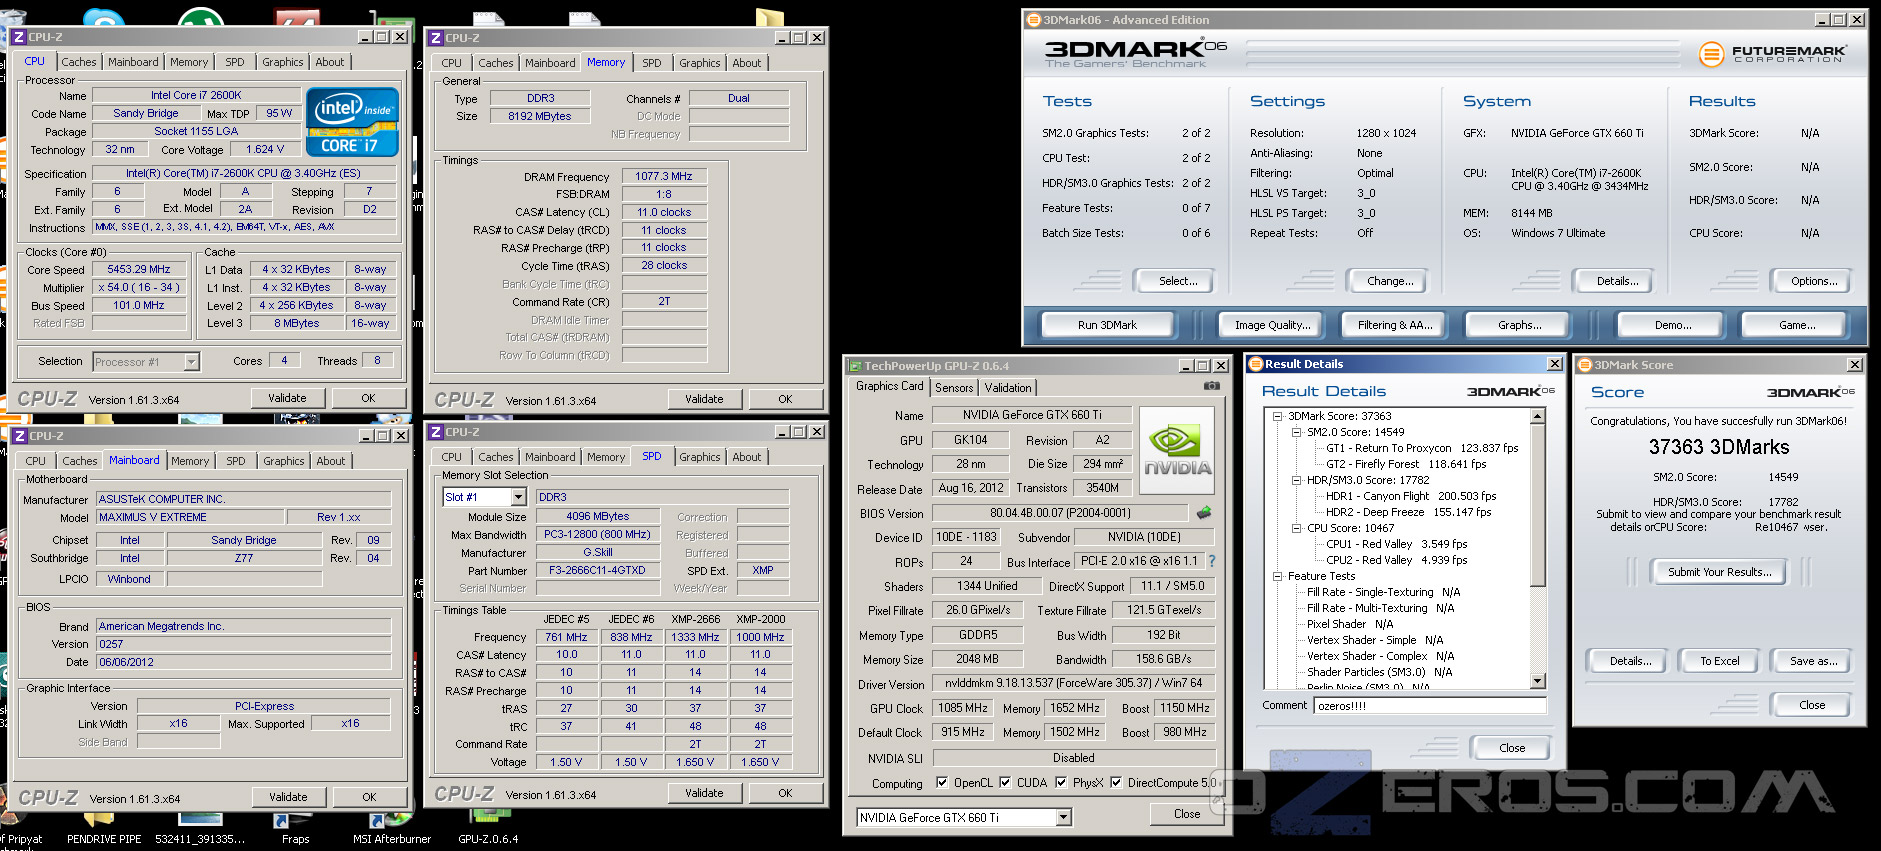The width and height of the screenshot is (1881, 851).
Task: Collapse the Feature Tests tree node
Action: click(x=1277, y=576)
